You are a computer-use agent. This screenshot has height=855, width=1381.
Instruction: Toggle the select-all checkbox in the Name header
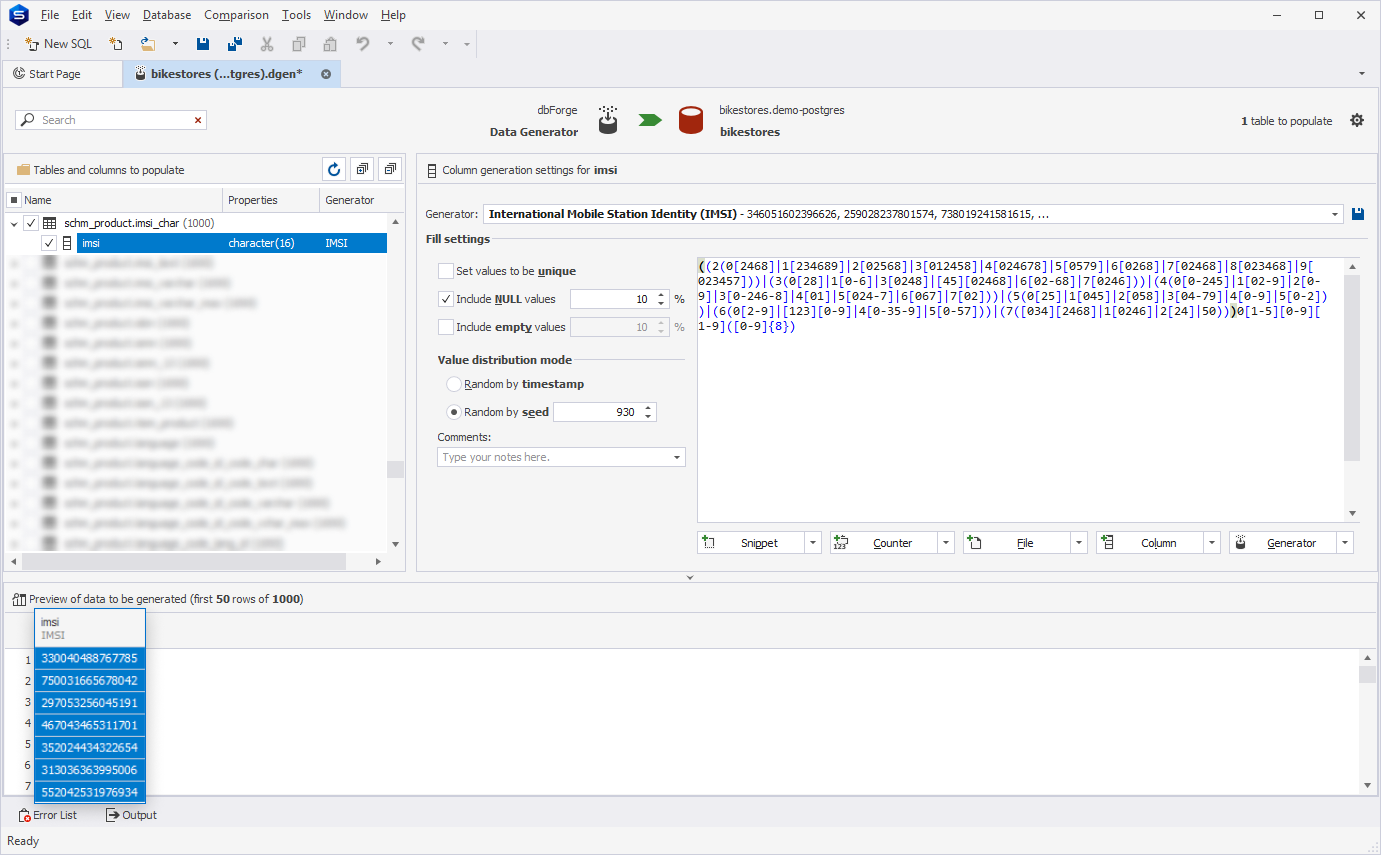tap(14, 200)
